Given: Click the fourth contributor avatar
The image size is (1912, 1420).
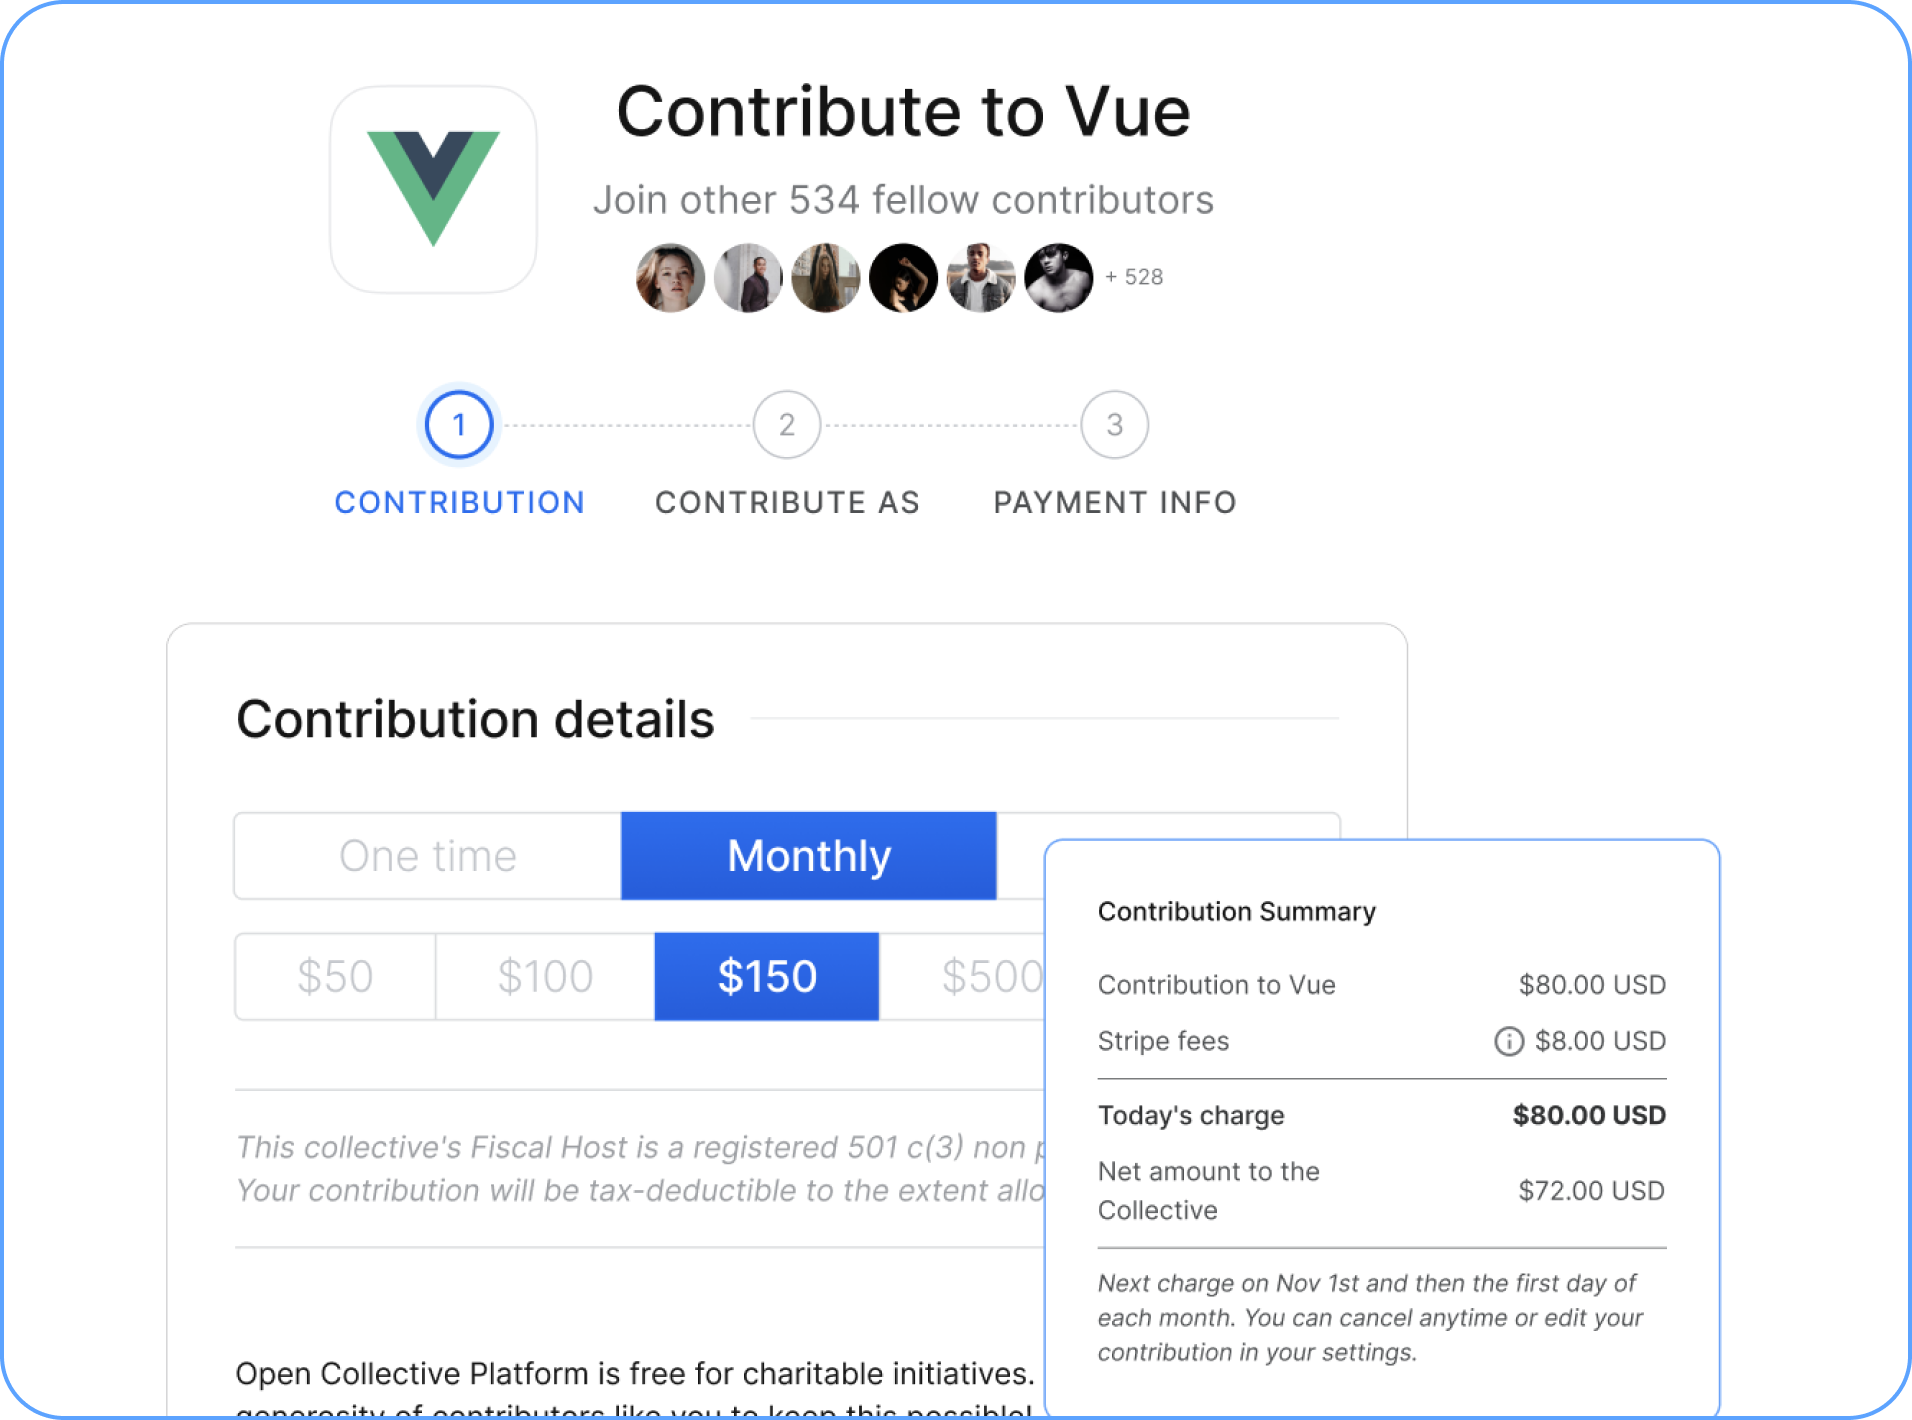Looking at the screenshot, I should pos(903,278).
